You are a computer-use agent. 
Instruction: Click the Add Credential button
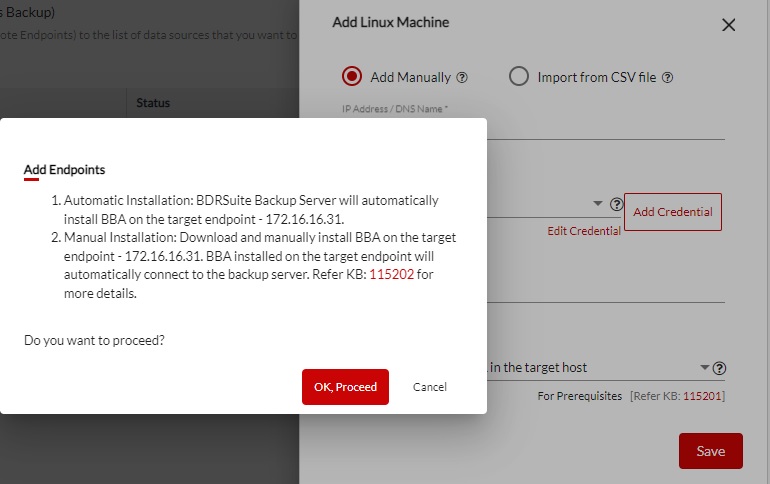click(x=673, y=212)
